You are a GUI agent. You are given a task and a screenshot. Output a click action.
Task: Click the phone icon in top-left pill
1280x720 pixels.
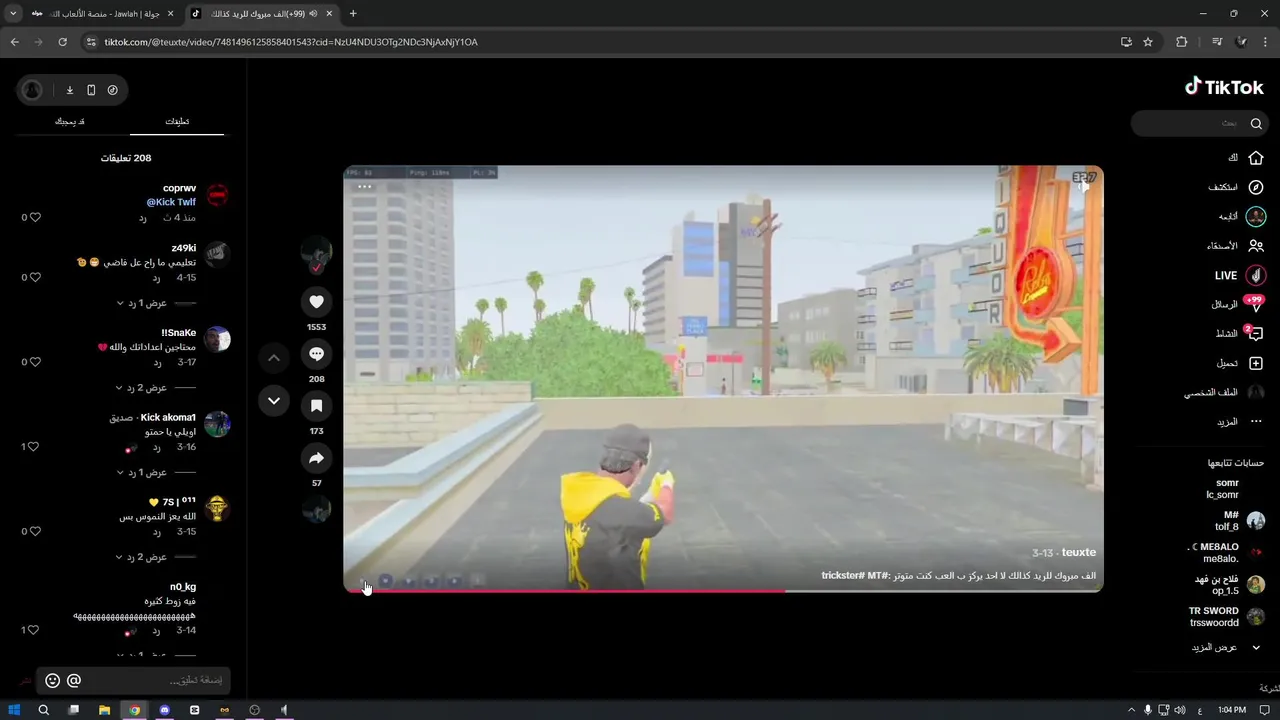[91, 90]
